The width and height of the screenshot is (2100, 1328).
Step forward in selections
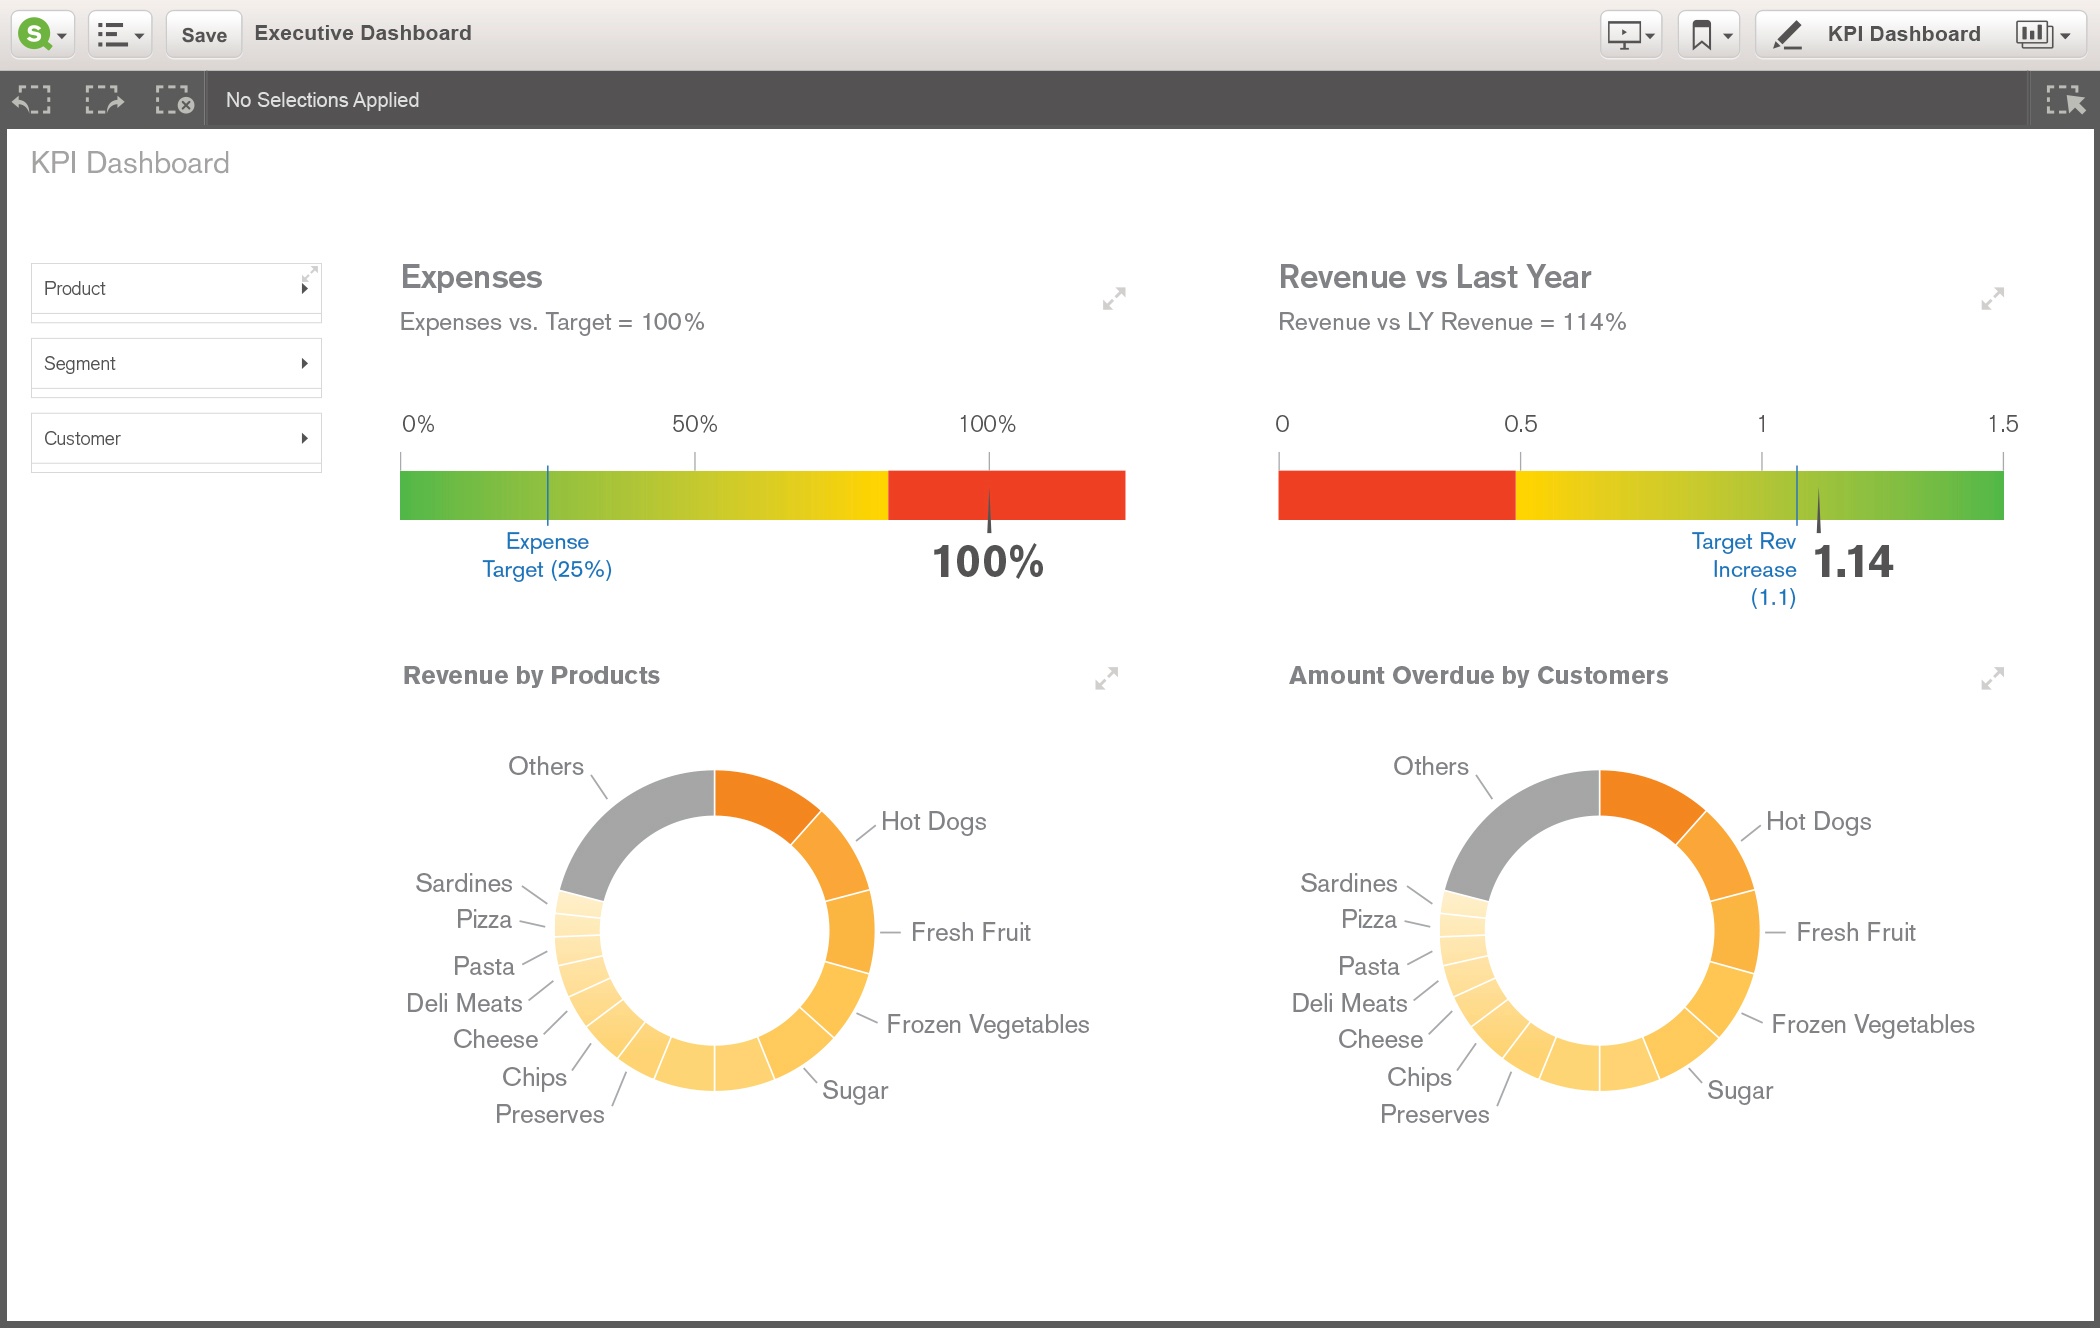[x=104, y=100]
